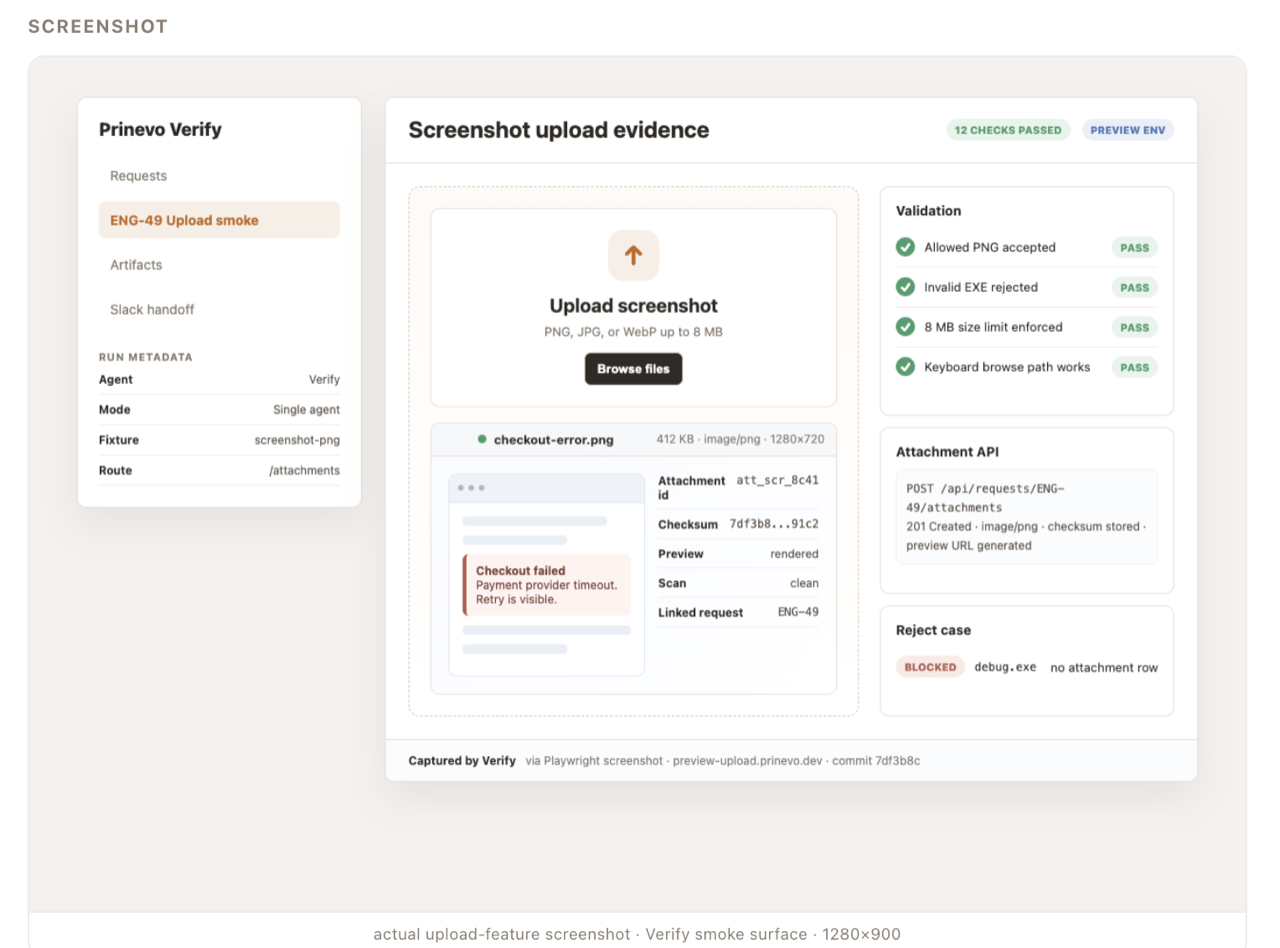Click the no attachment row text
Viewport: 1280px width, 948px height.
(x=1104, y=668)
